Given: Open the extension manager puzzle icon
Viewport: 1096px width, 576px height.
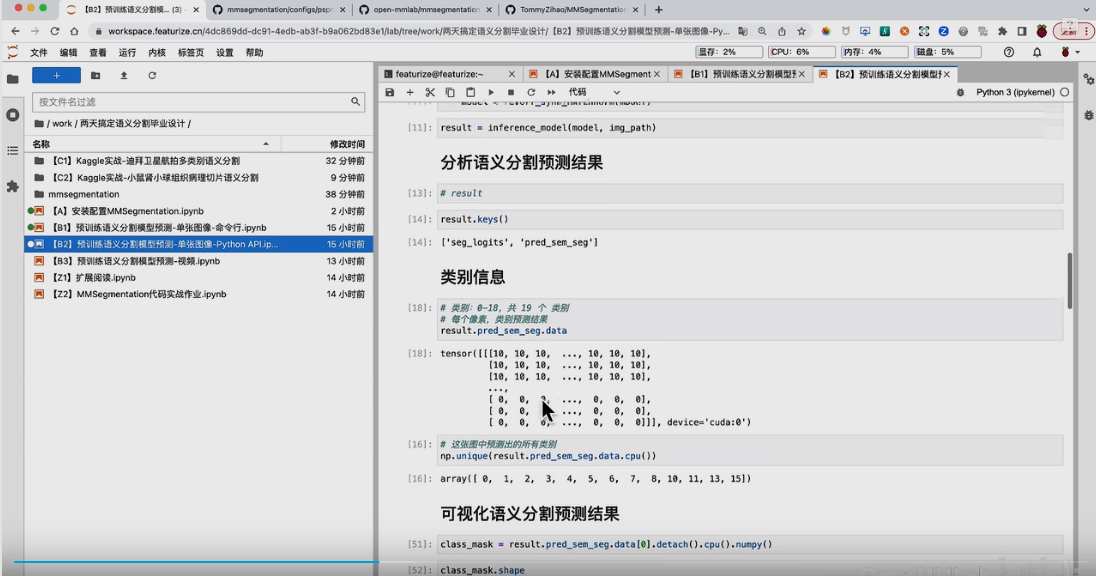Looking at the screenshot, I should point(12,186).
